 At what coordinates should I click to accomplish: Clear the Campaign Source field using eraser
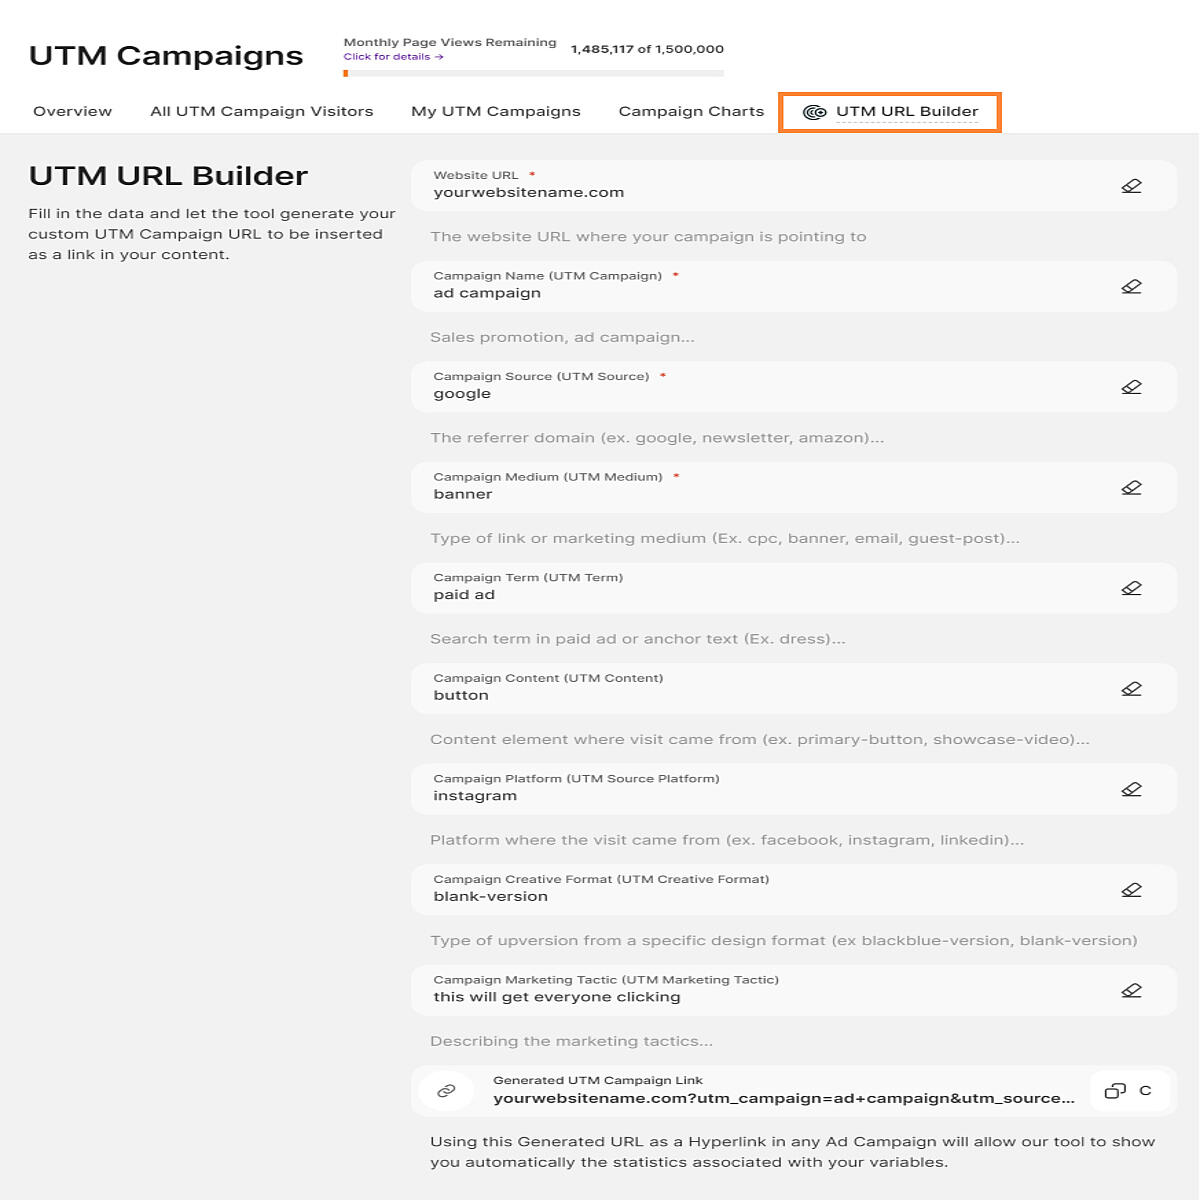coord(1131,387)
